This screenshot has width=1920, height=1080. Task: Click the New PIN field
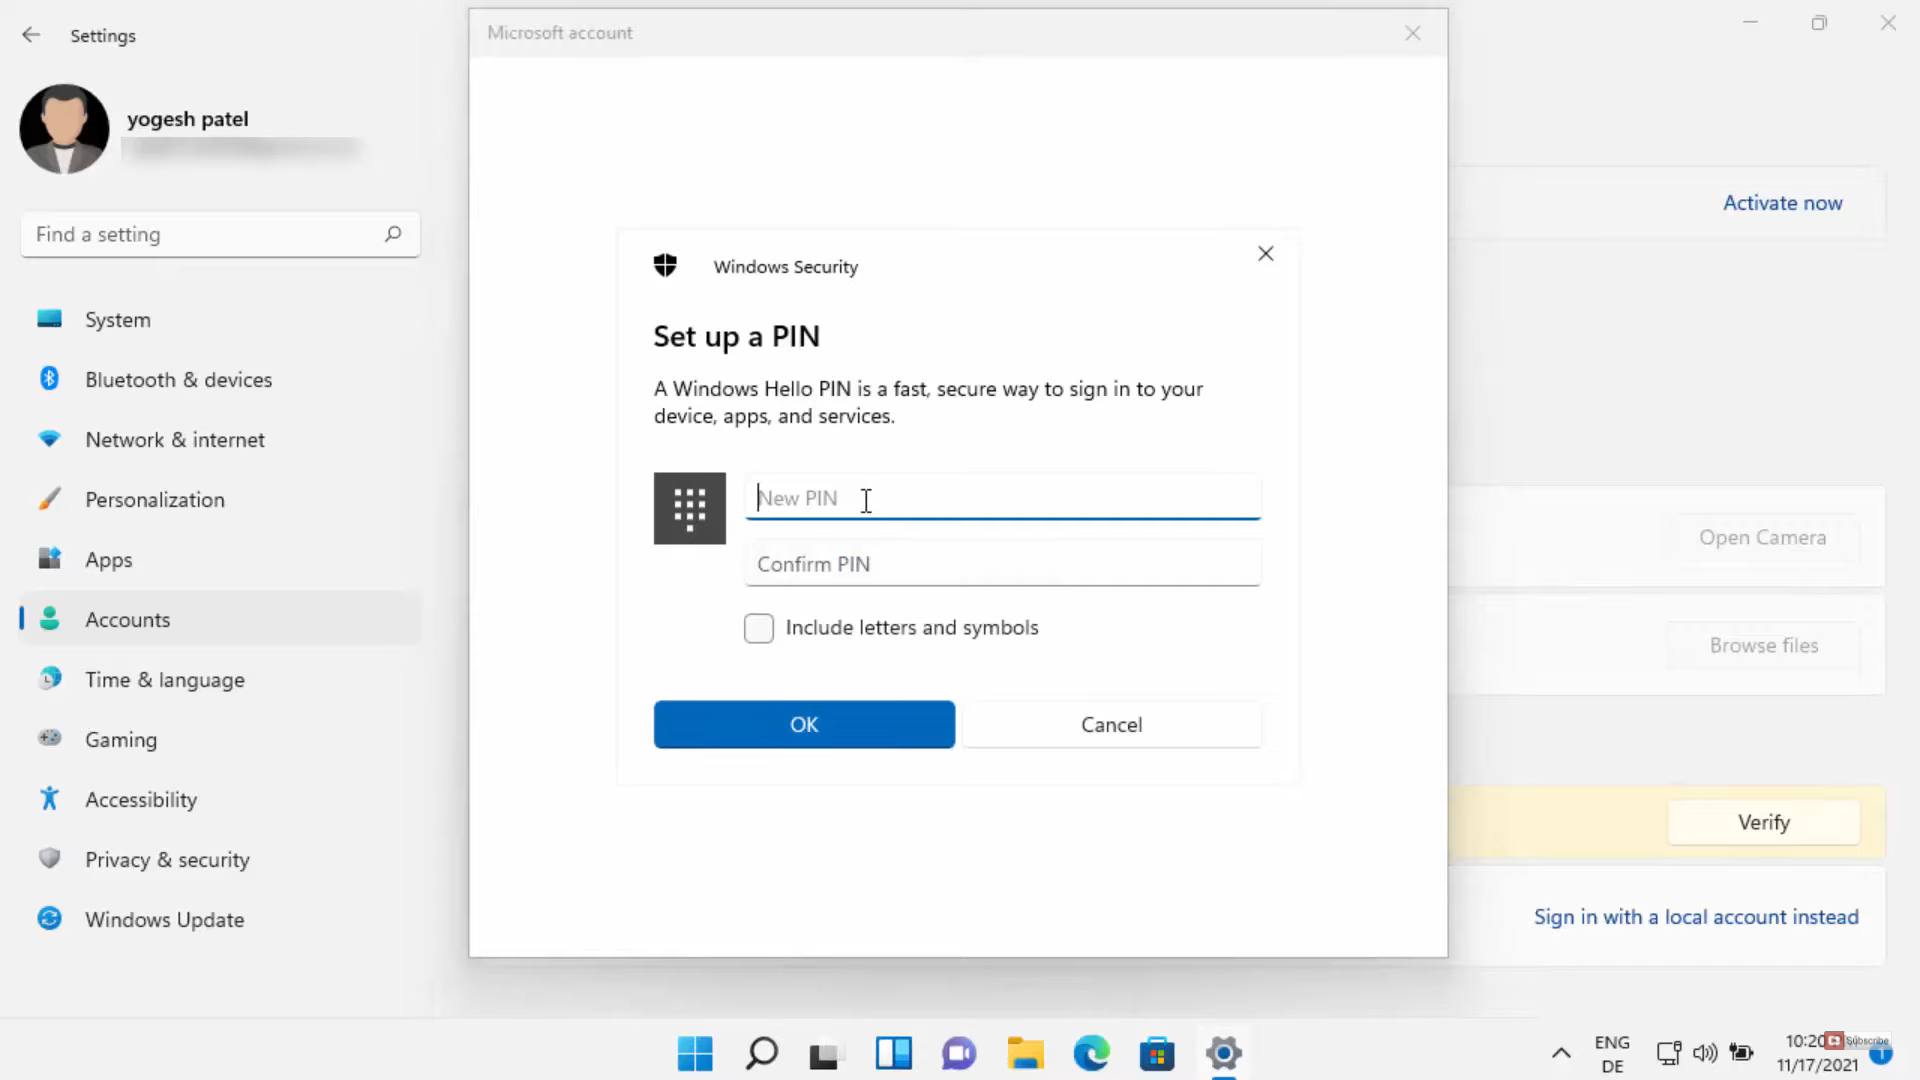[1002, 498]
